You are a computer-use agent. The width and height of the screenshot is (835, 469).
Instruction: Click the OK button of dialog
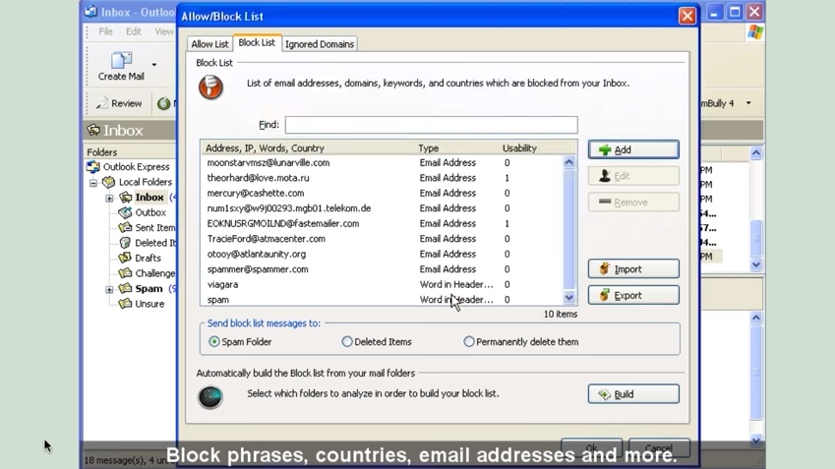[592, 448]
